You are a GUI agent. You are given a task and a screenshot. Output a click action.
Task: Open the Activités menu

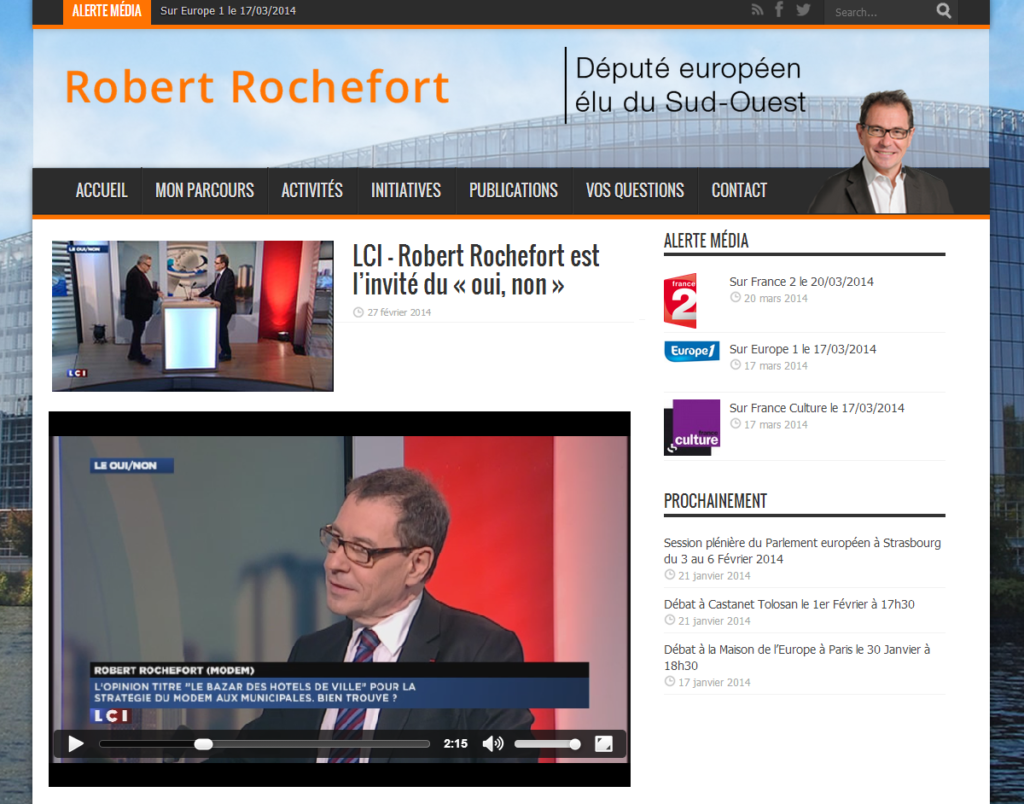312,190
